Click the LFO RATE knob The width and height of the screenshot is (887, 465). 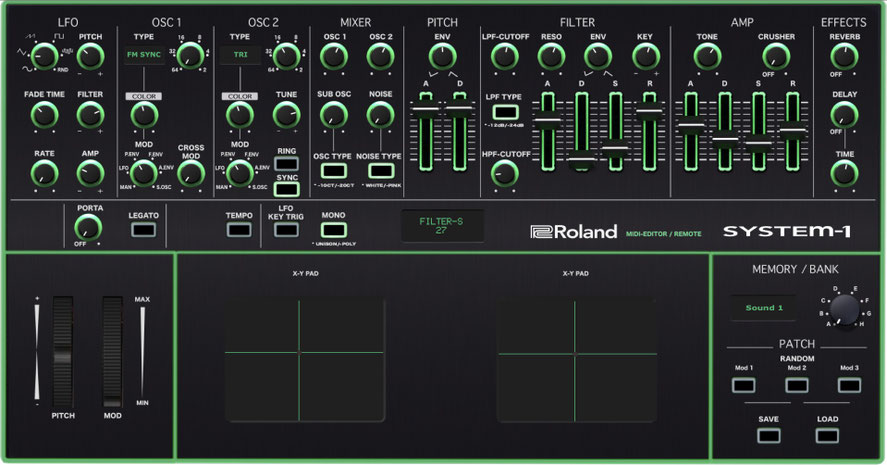point(44,174)
